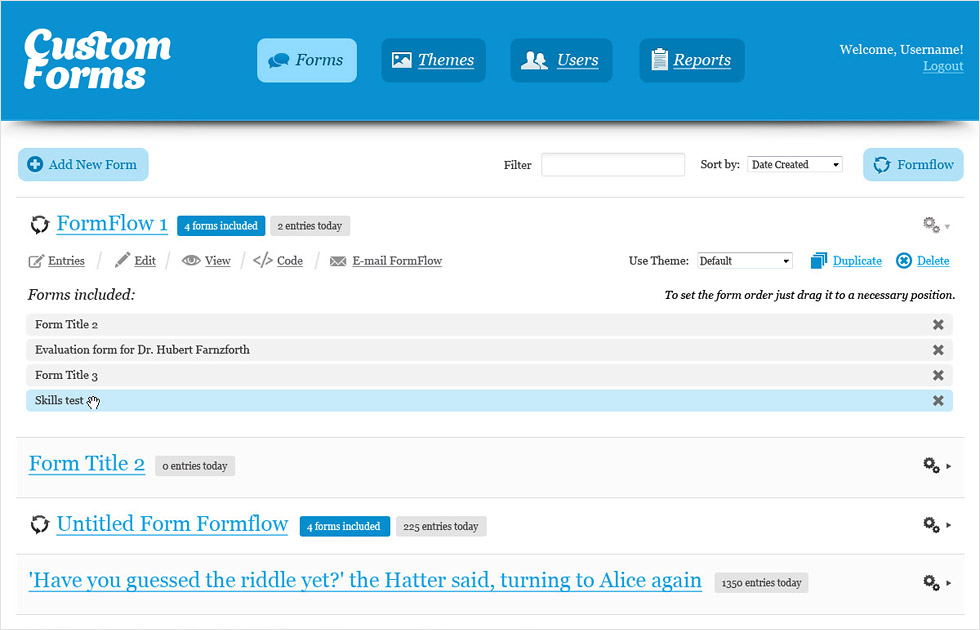Switch to the Themes tab
The image size is (980, 630).
(433, 60)
